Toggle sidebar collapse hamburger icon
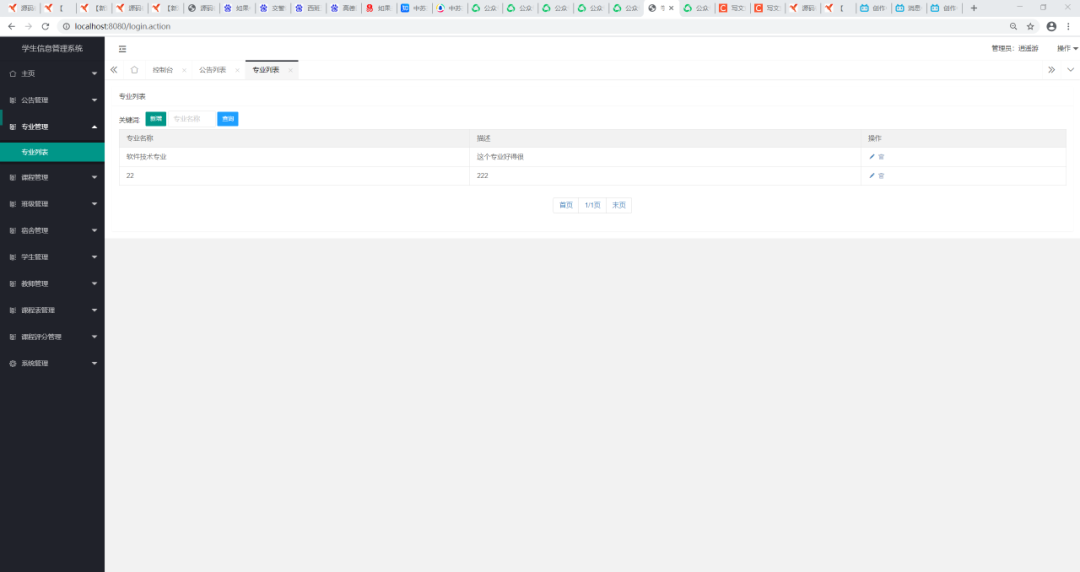This screenshot has height=572, width=1080. (123, 49)
